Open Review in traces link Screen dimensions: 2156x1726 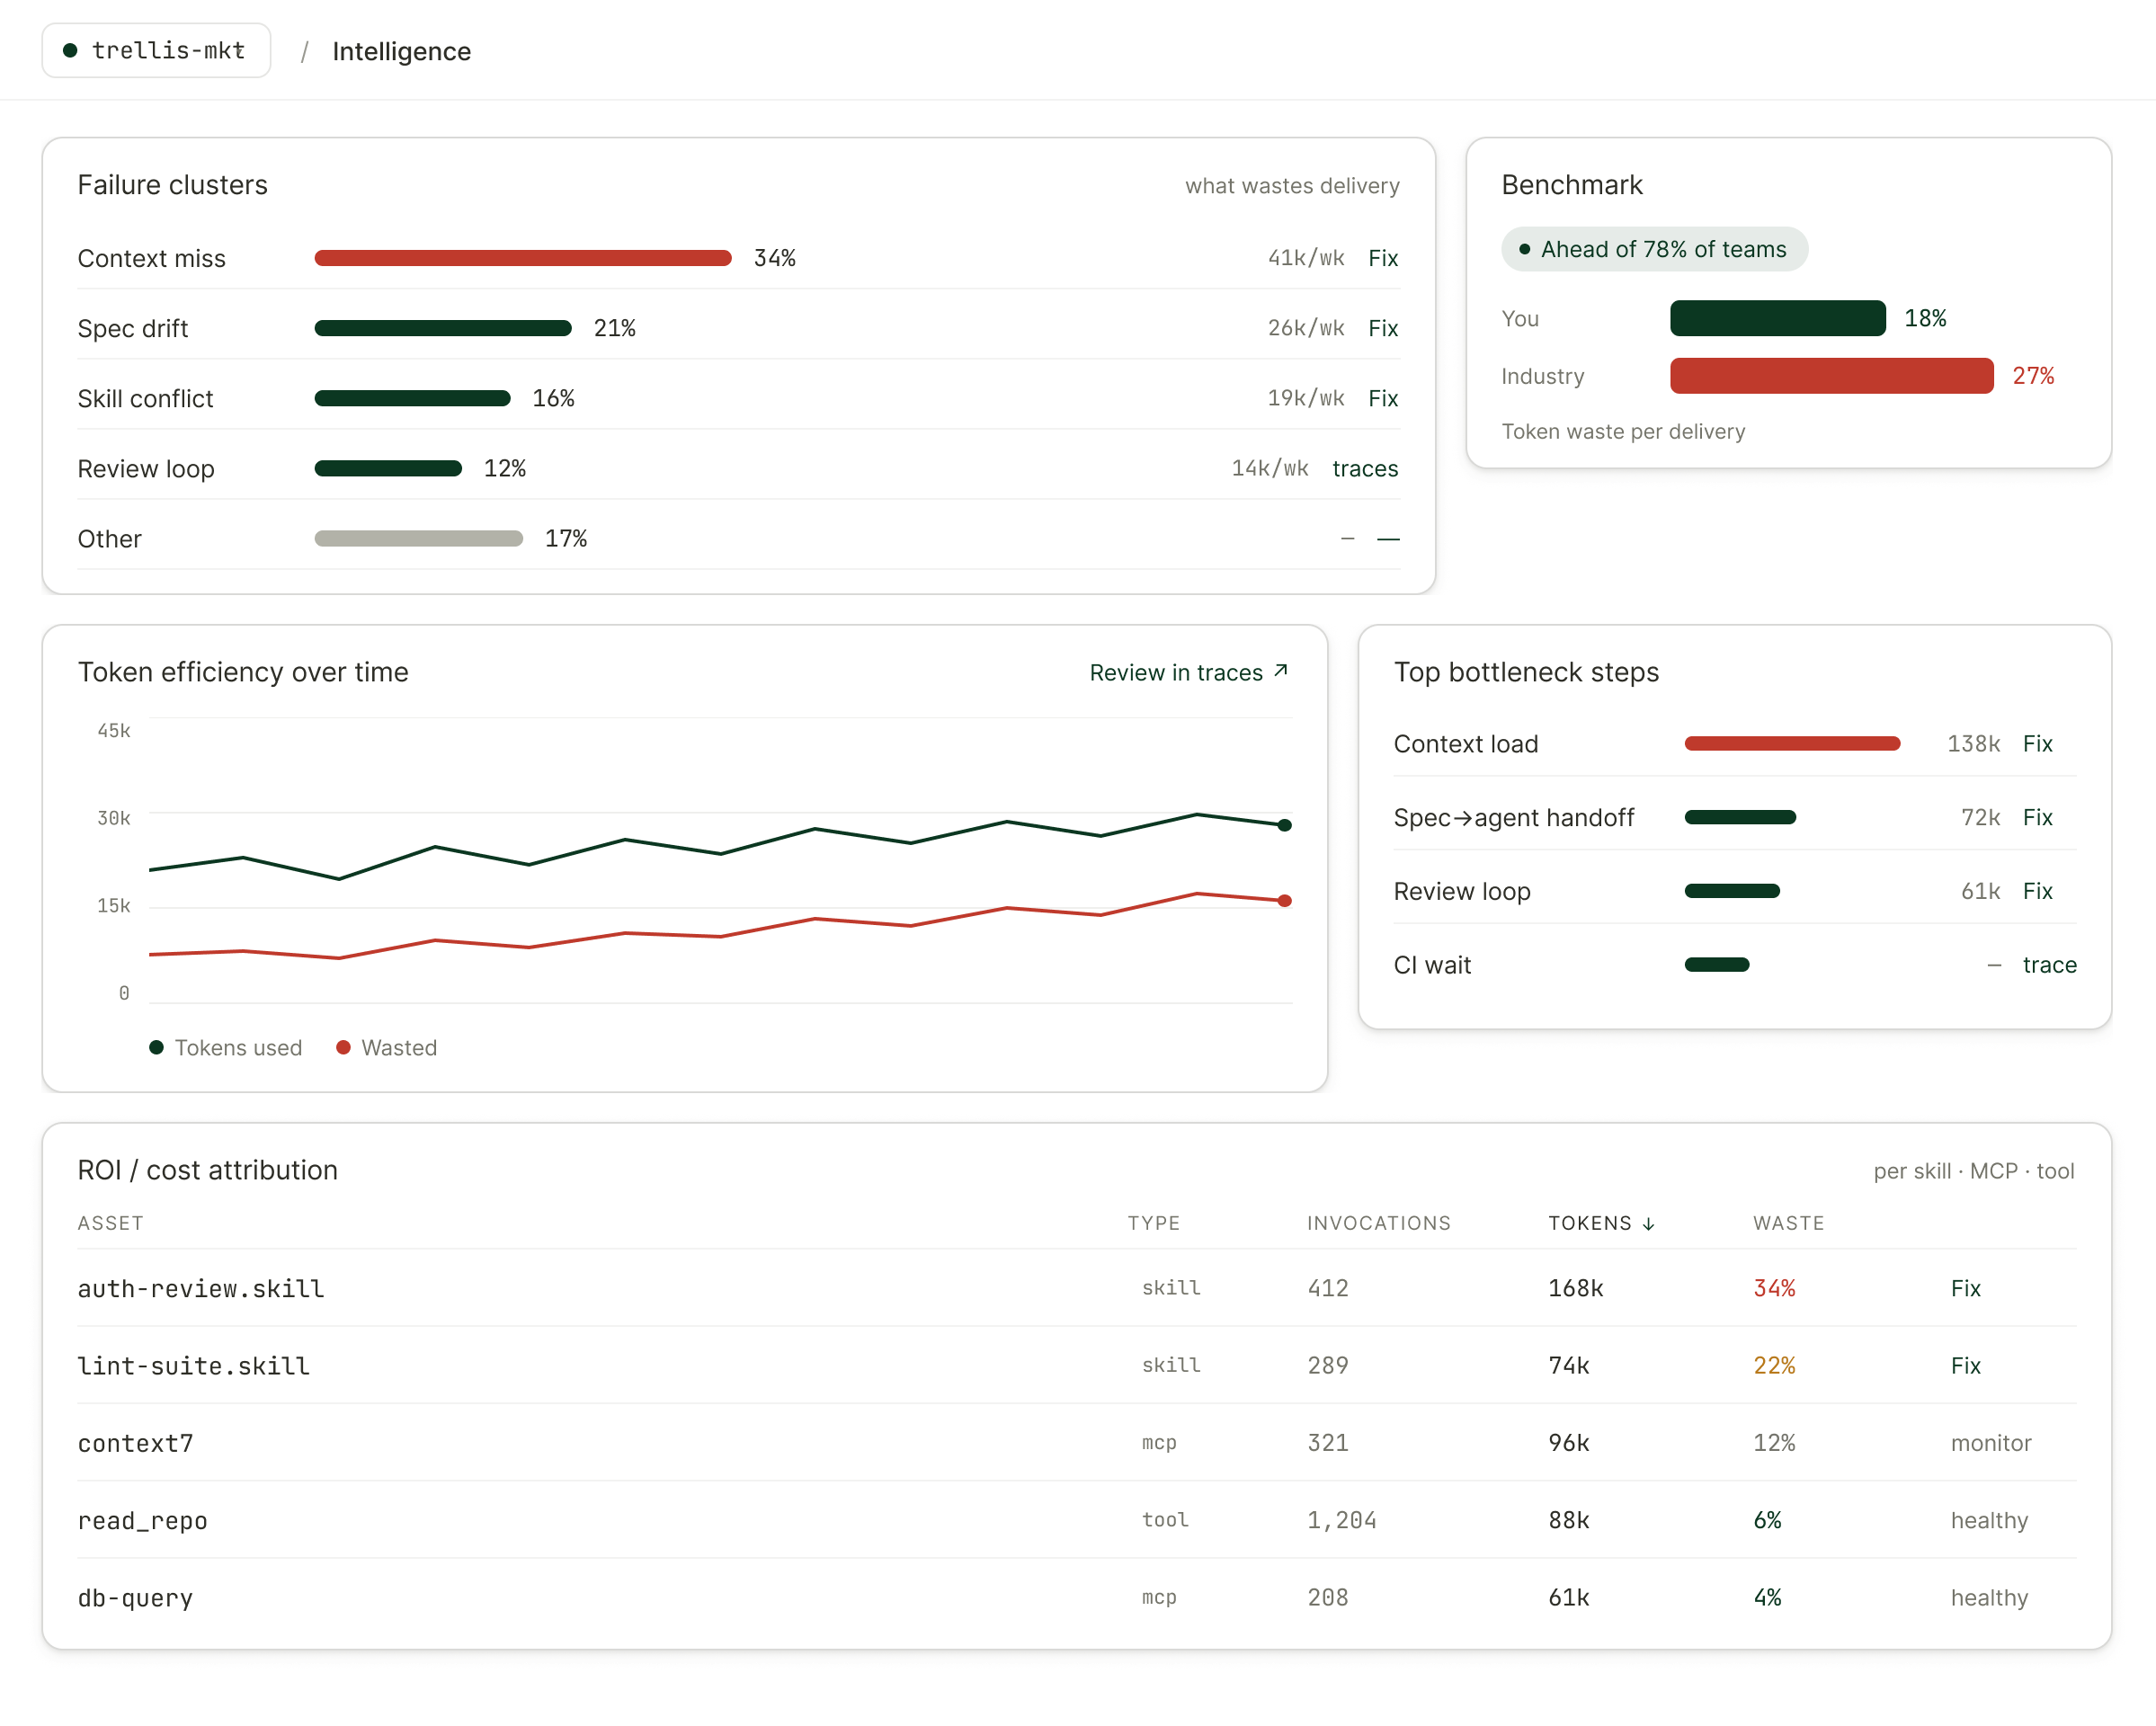(x=1188, y=672)
